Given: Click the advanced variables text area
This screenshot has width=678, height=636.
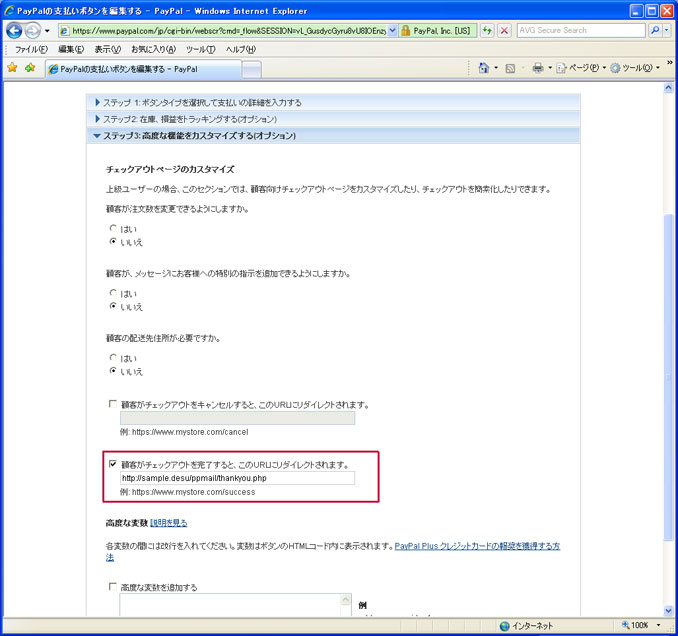Looking at the screenshot, I should (x=230, y=605).
